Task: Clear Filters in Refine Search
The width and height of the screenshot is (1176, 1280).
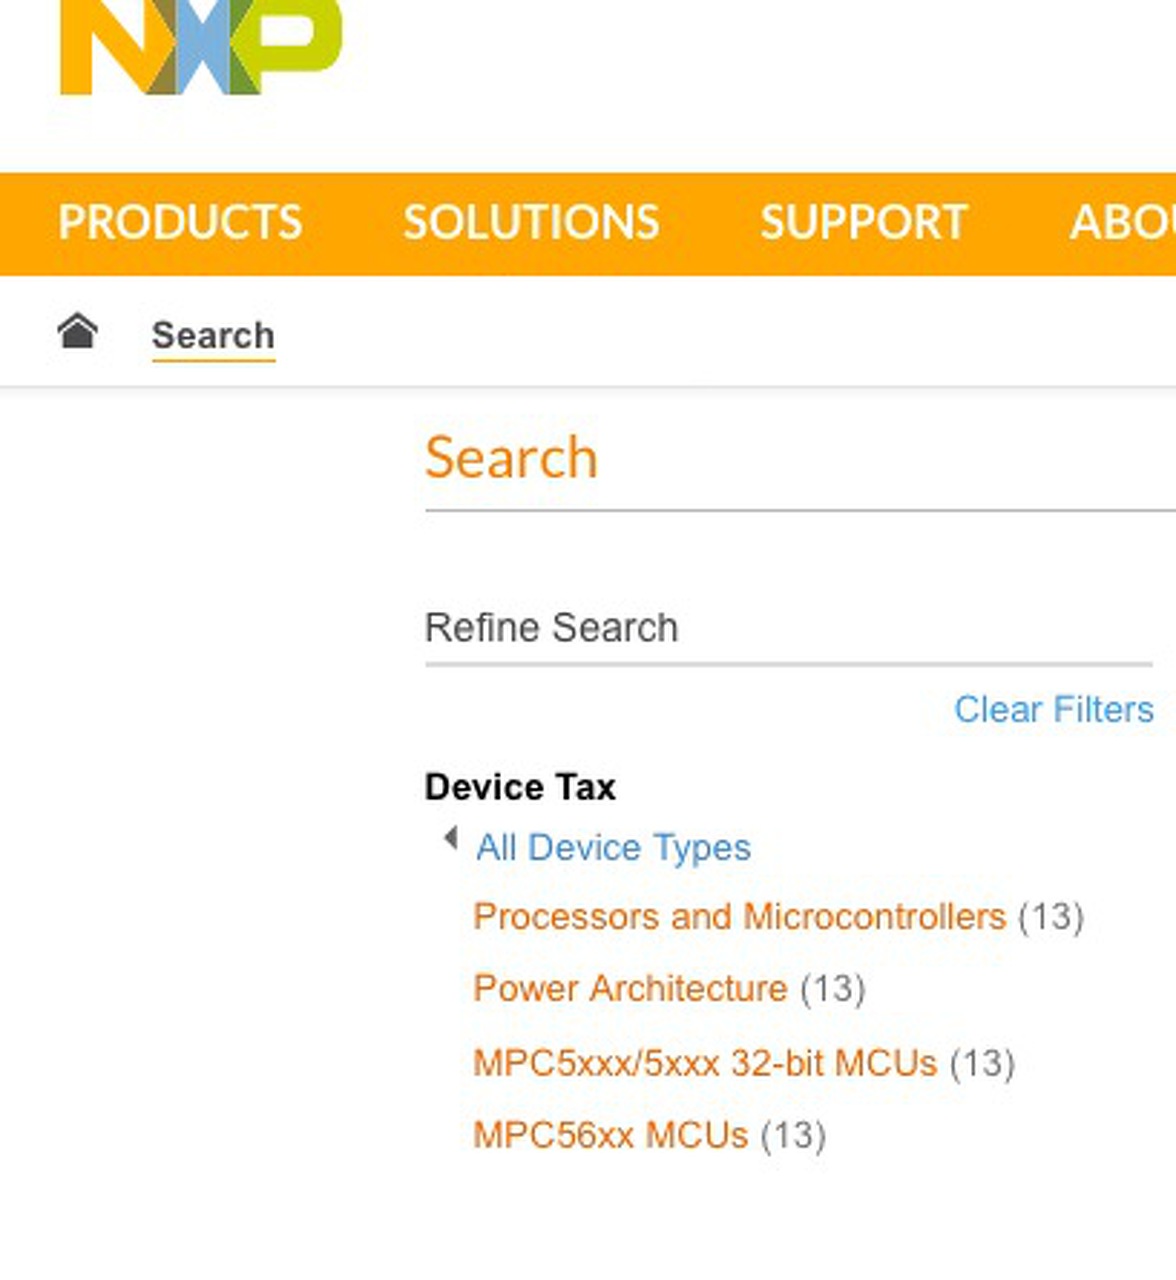Action: tap(1053, 709)
